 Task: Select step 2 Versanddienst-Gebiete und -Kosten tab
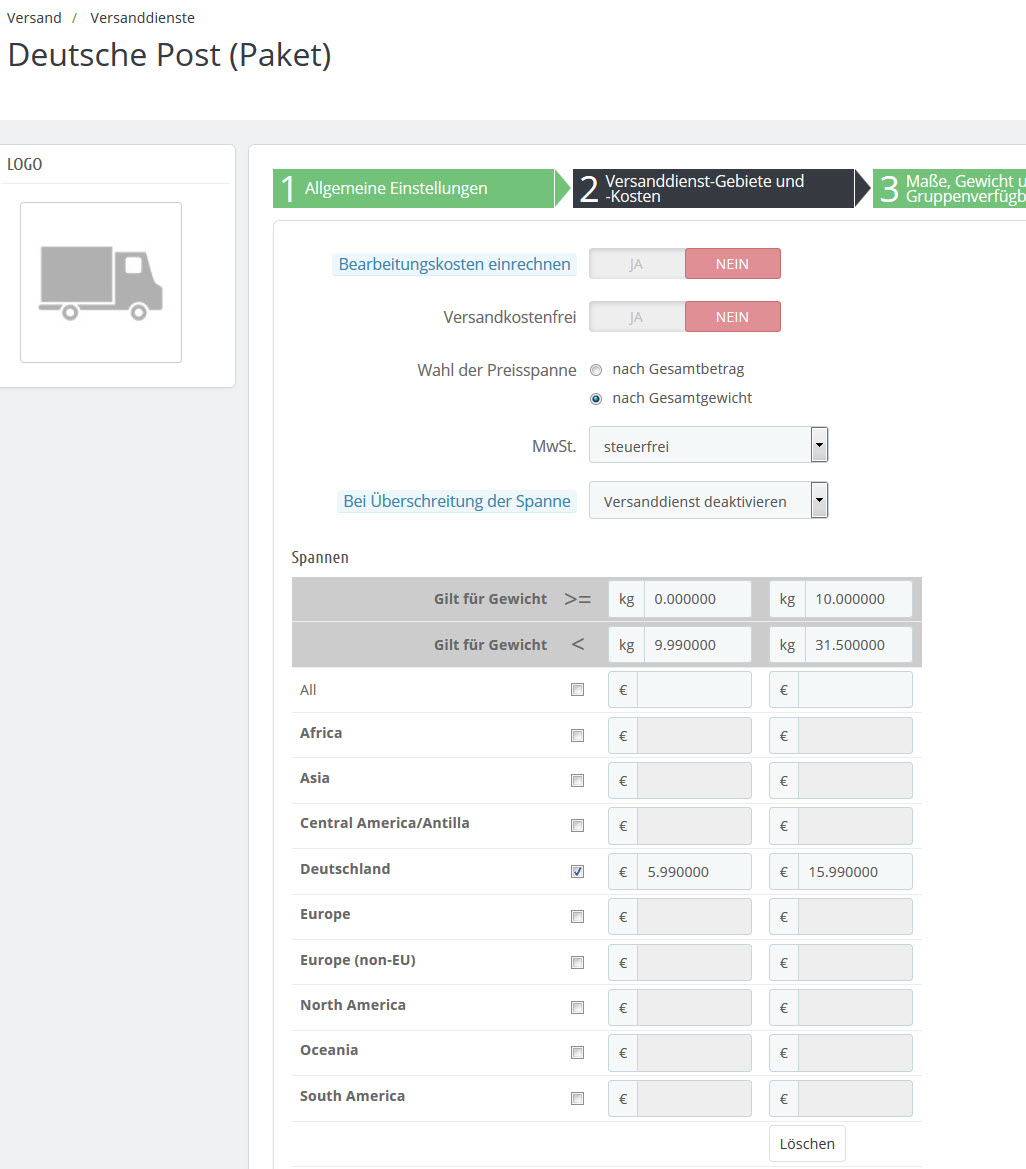coord(714,189)
